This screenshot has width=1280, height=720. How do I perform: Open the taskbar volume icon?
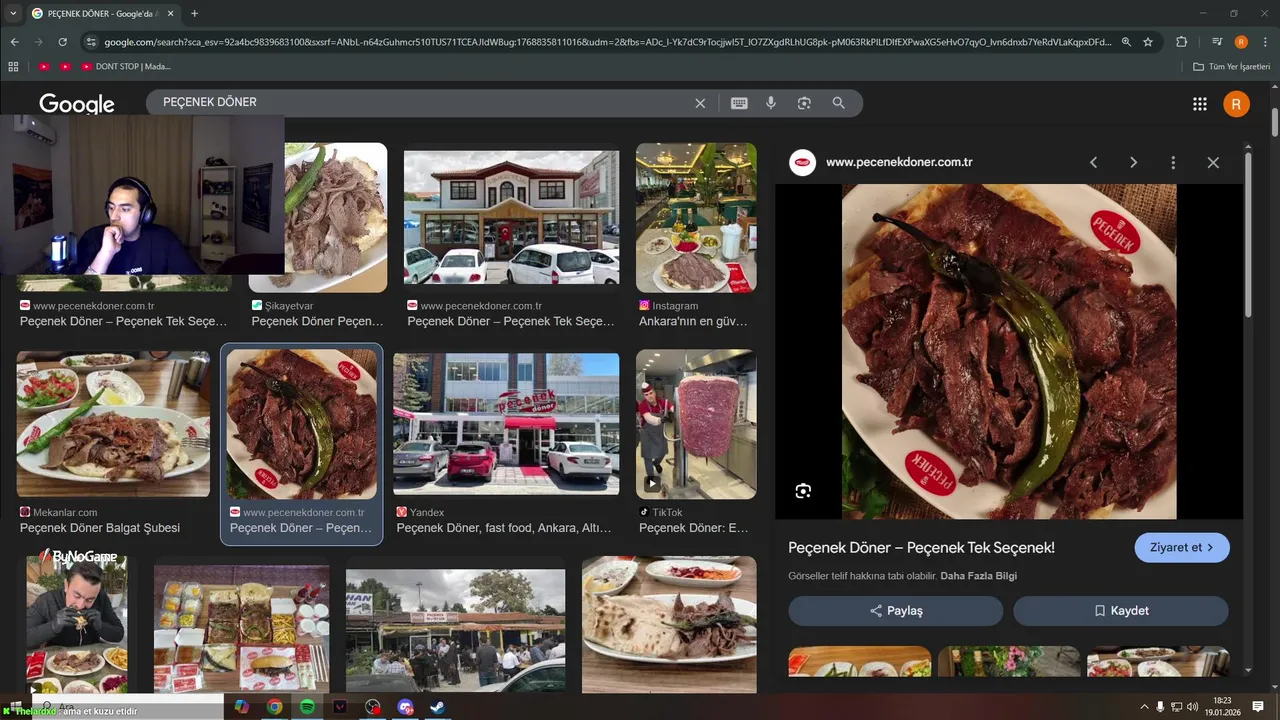(1192, 707)
